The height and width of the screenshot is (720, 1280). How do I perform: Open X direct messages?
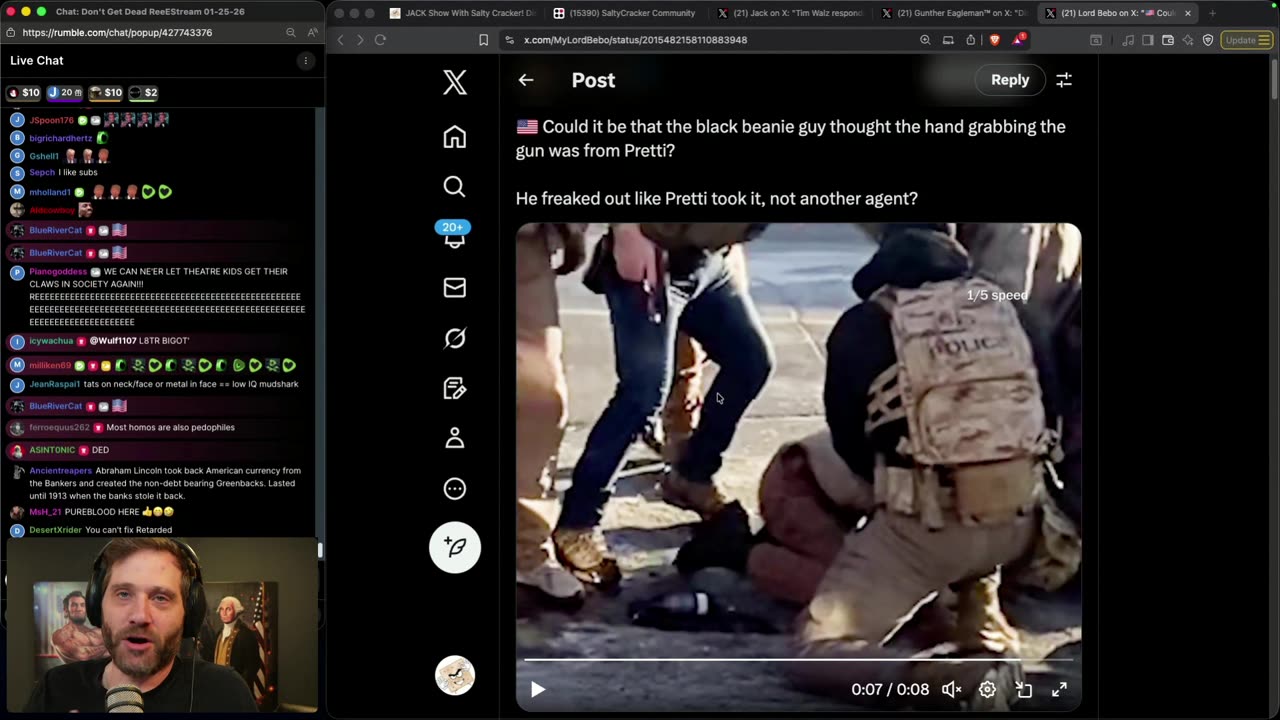[x=455, y=288]
